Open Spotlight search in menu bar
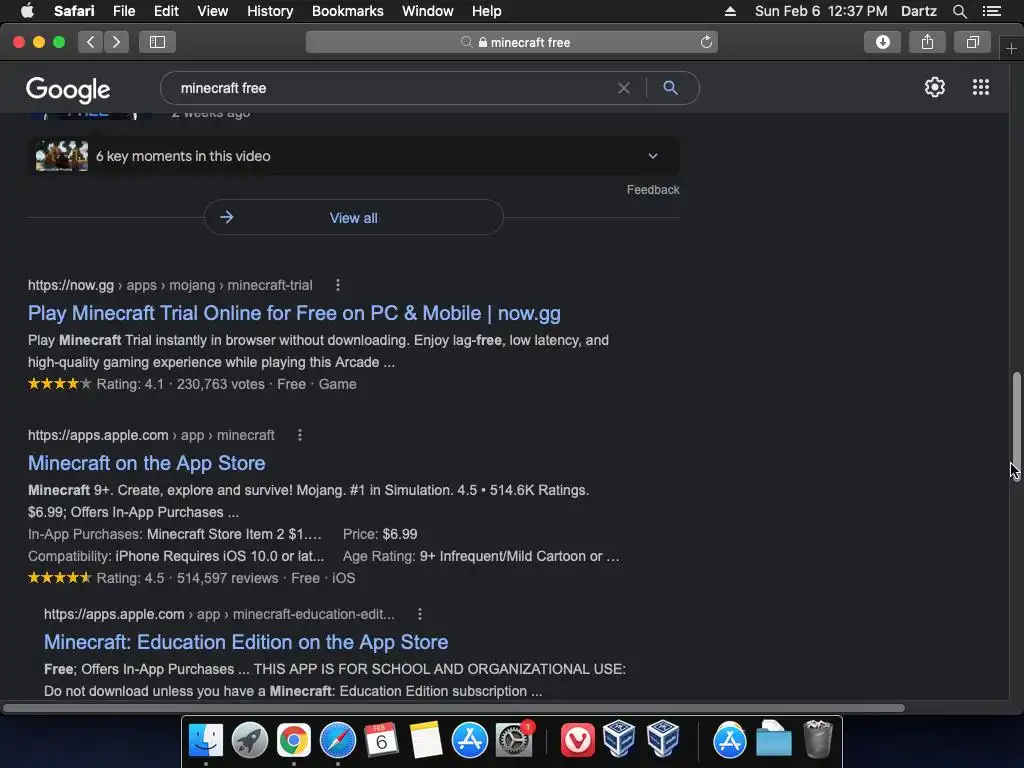 pyautogui.click(x=959, y=11)
